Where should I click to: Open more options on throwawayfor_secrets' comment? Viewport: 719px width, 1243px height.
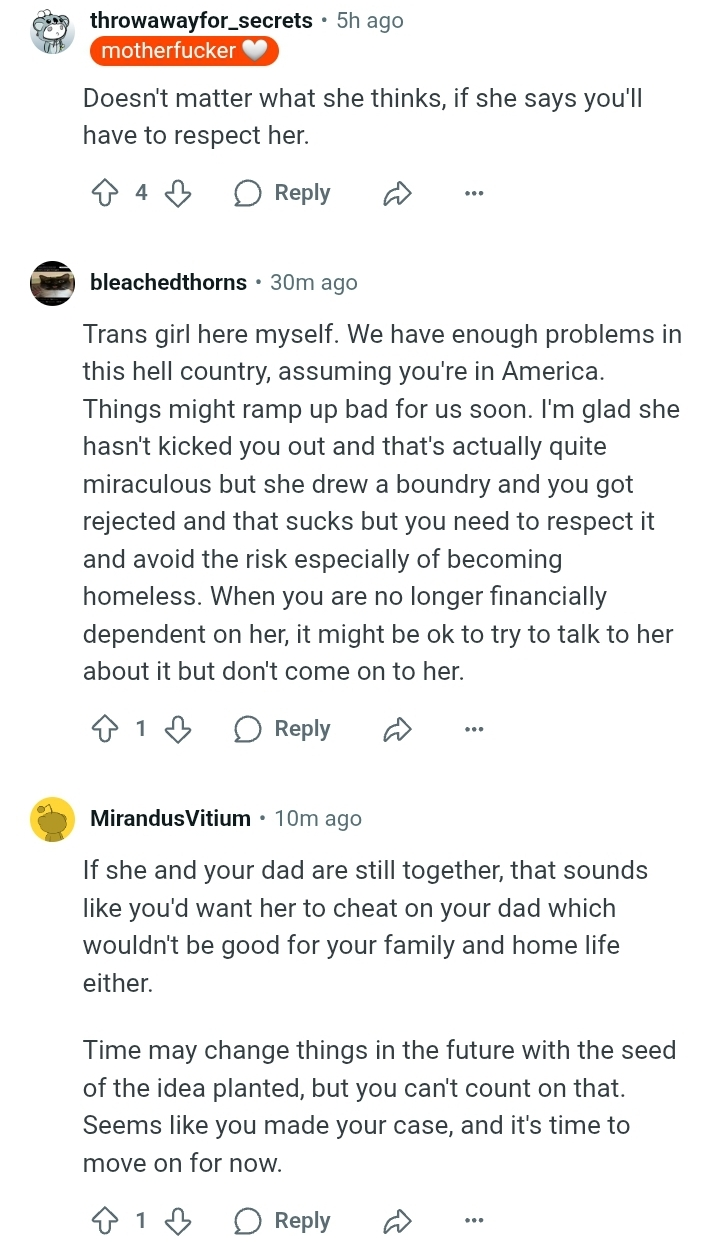(474, 194)
